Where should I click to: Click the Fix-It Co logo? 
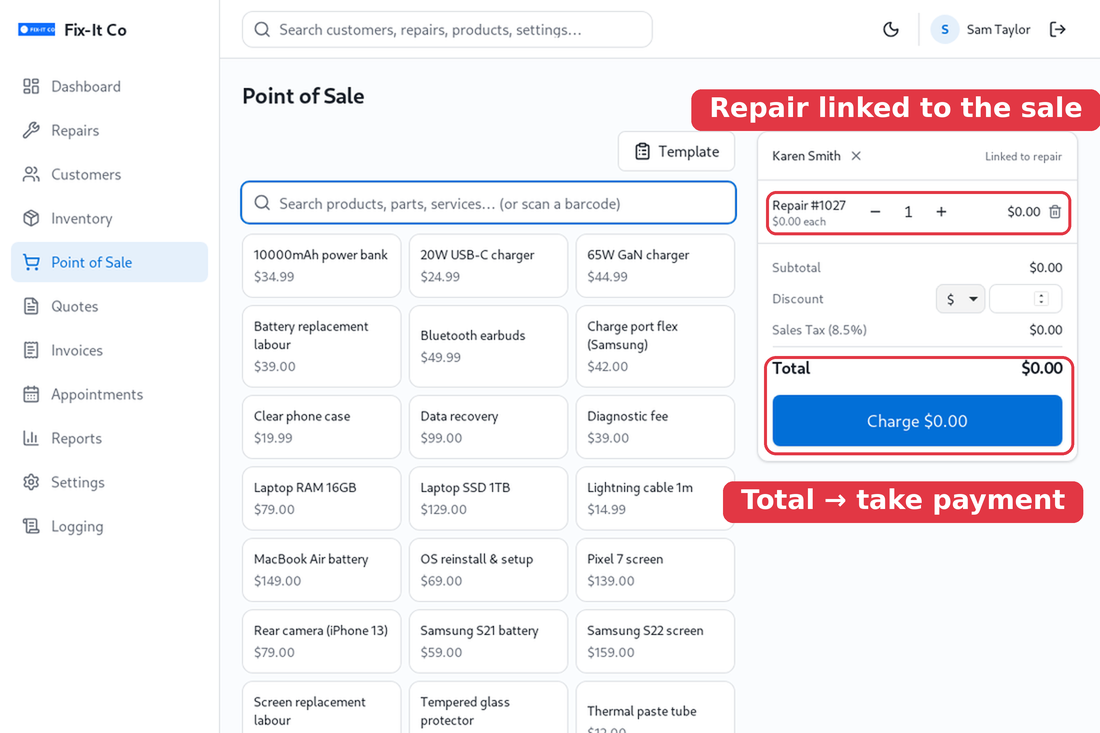click(36, 29)
